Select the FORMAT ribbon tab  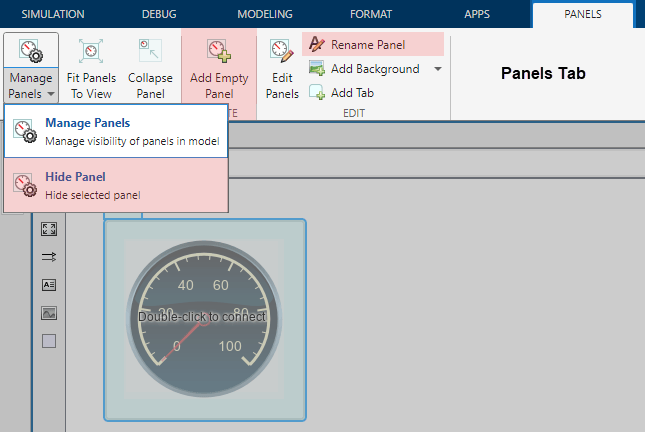coord(371,14)
